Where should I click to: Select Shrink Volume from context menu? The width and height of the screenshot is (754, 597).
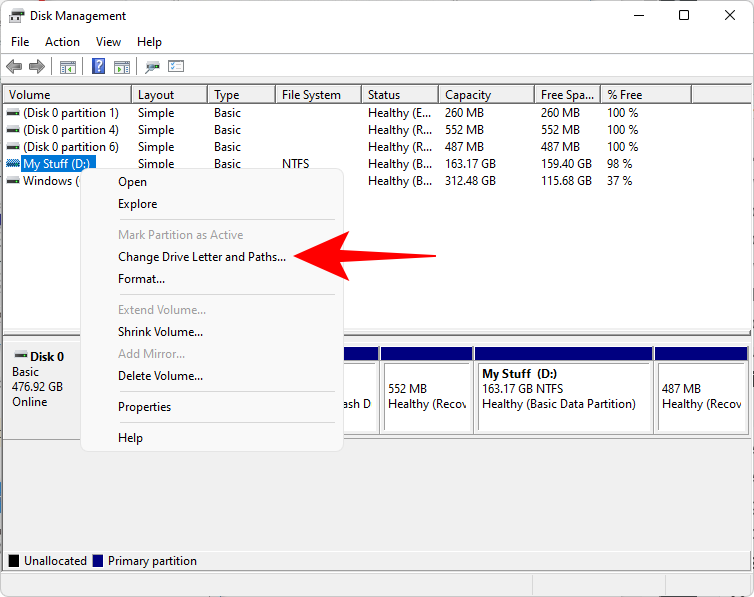[x=160, y=332]
